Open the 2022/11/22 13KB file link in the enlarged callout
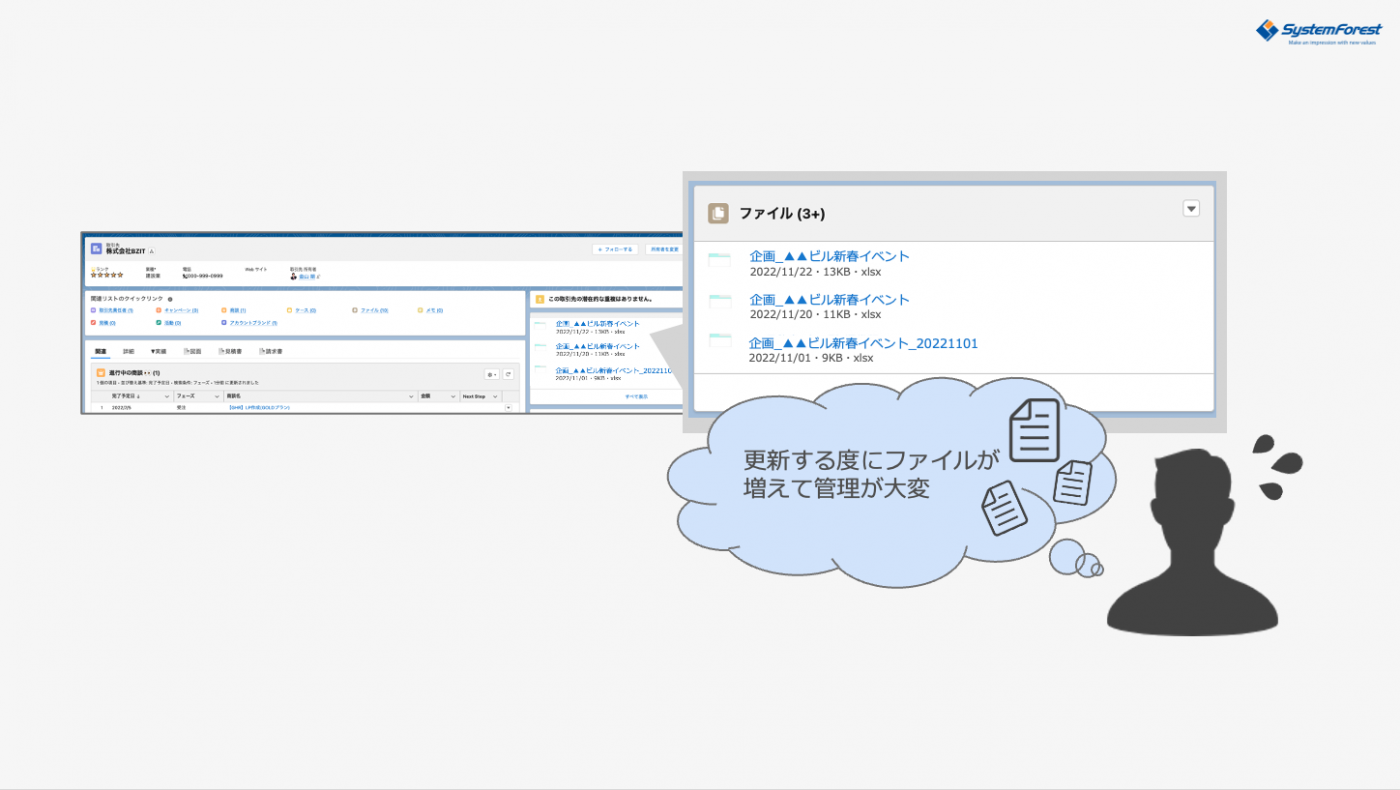Viewport: 1400px width, 790px height. click(830, 256)
